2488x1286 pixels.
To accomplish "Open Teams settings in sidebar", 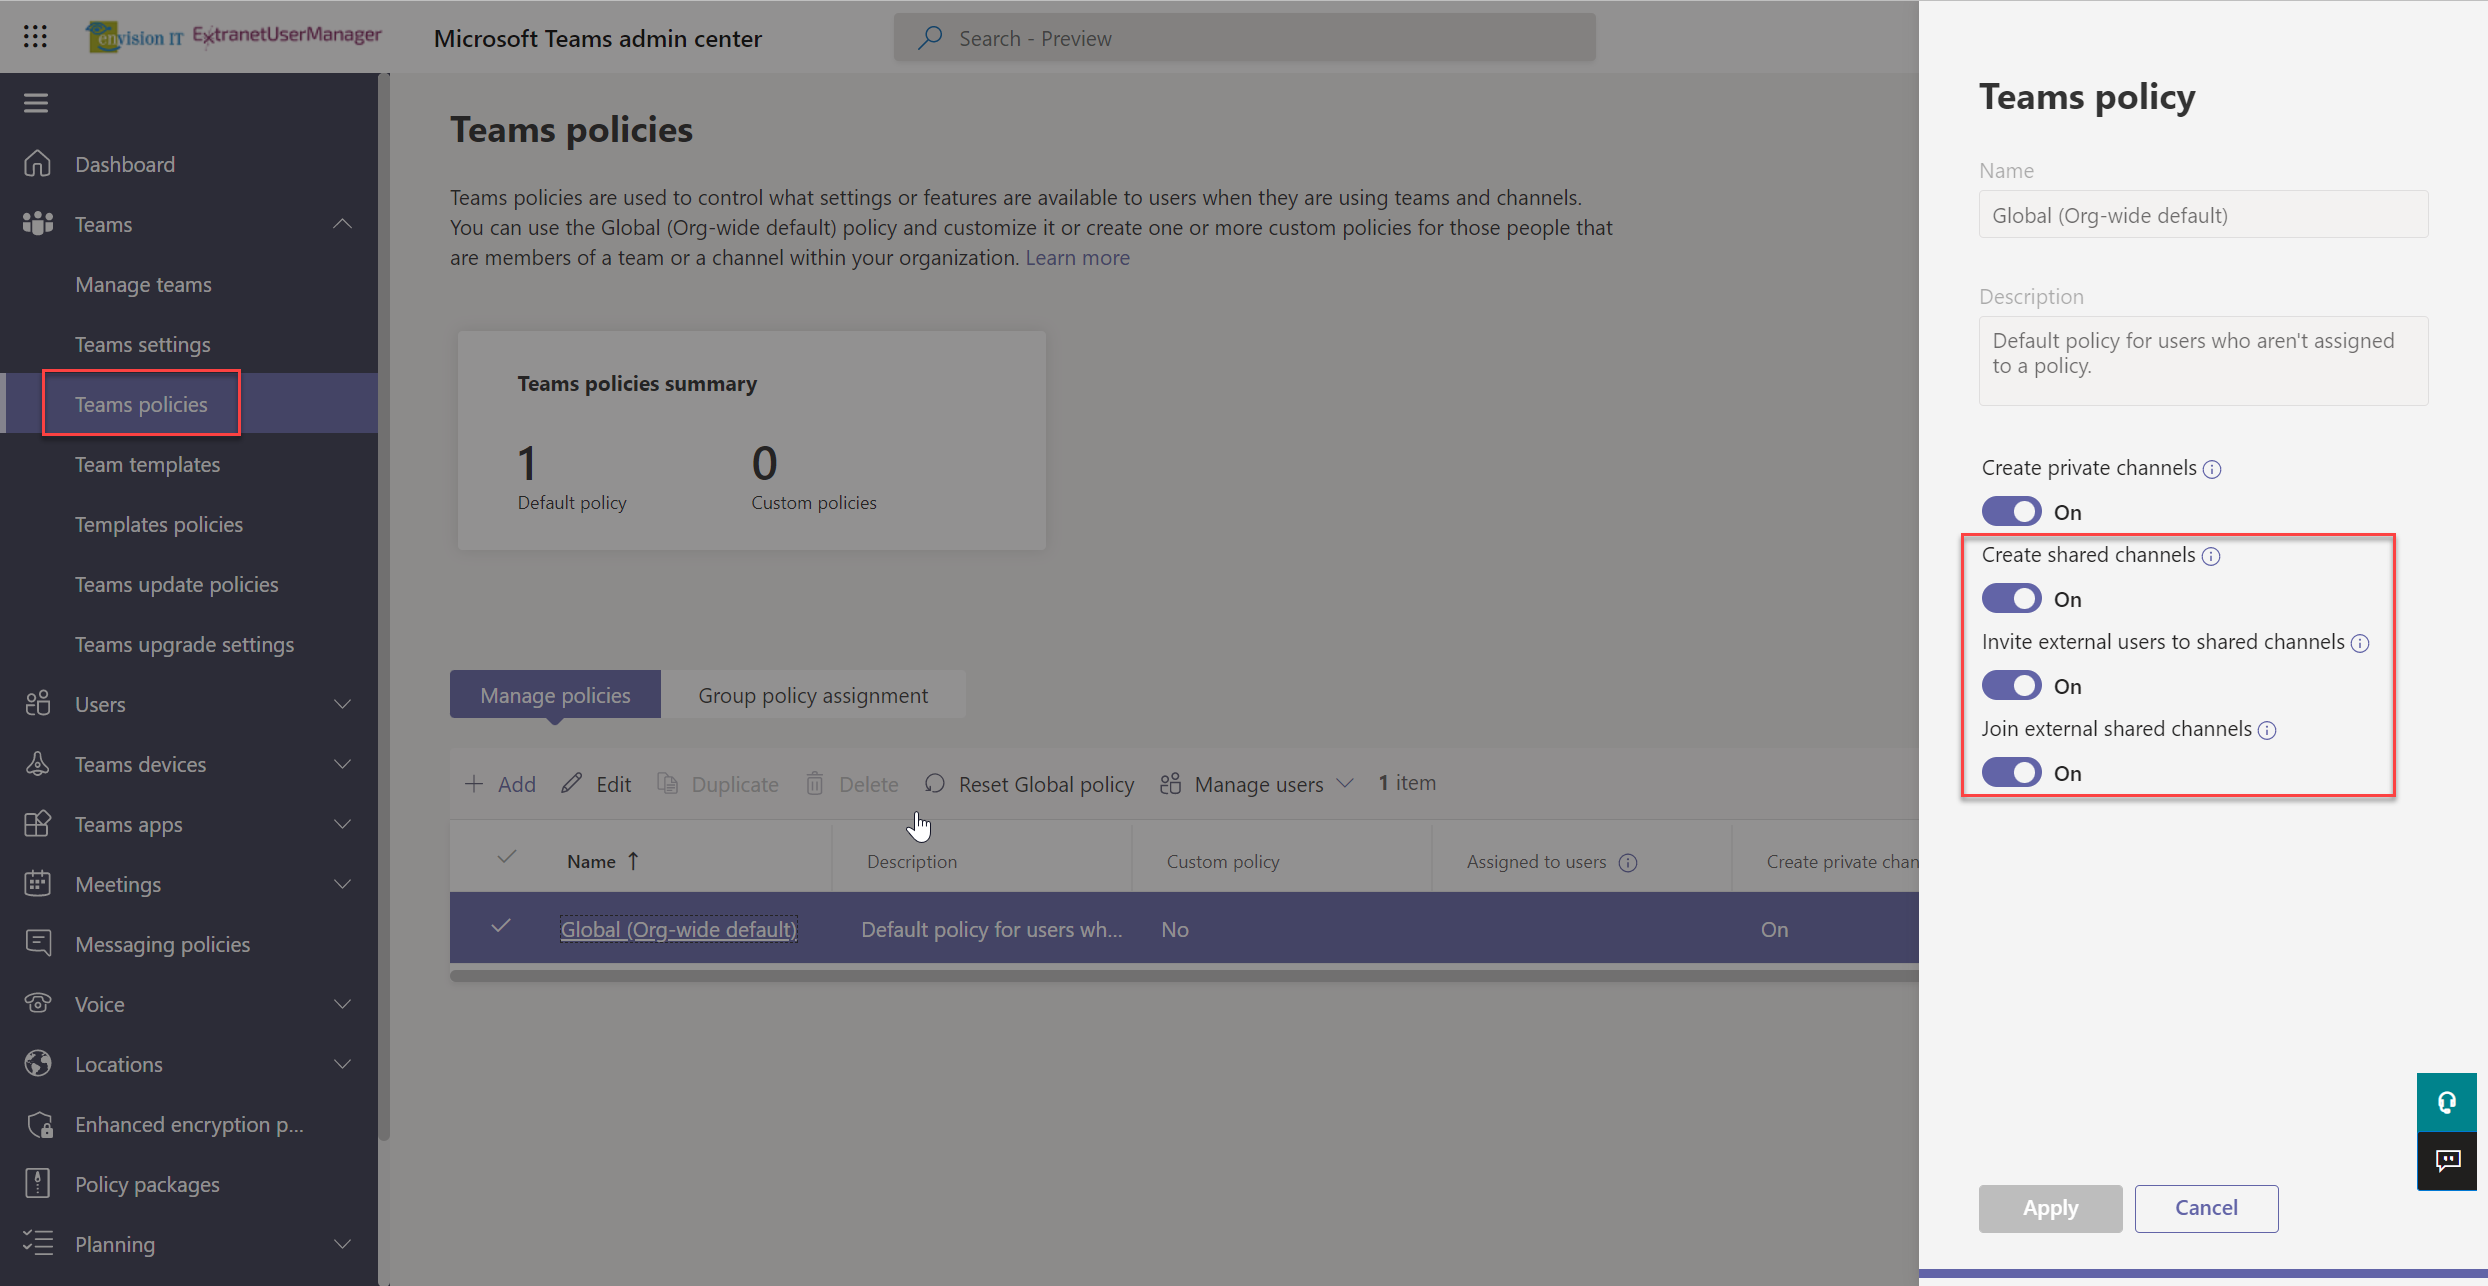I will pyautogui.click(x=143, y=344).
